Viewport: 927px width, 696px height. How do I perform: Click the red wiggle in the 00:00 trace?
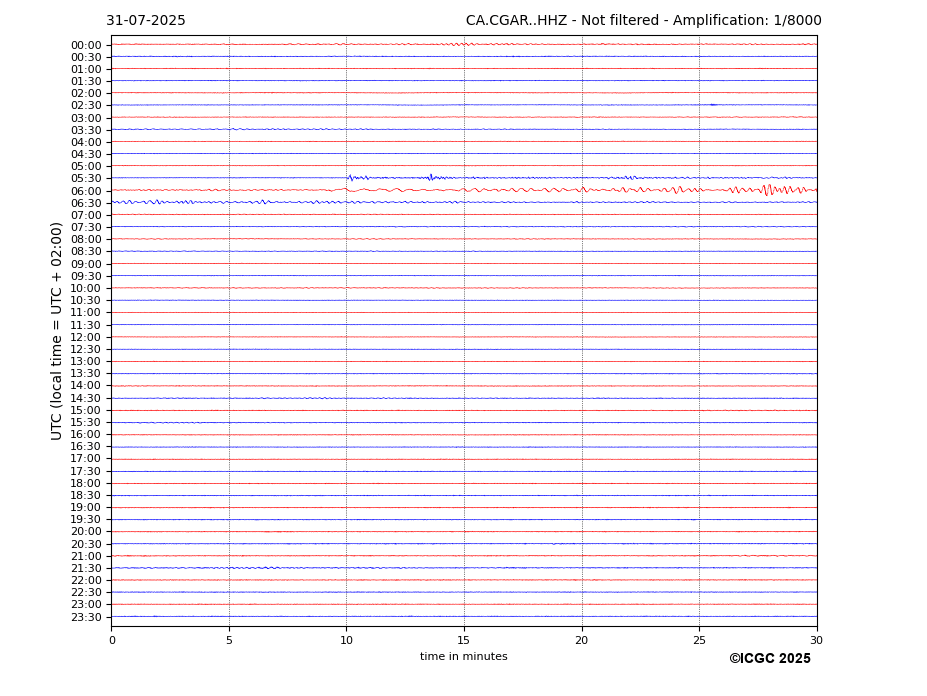tap(460, 44)
